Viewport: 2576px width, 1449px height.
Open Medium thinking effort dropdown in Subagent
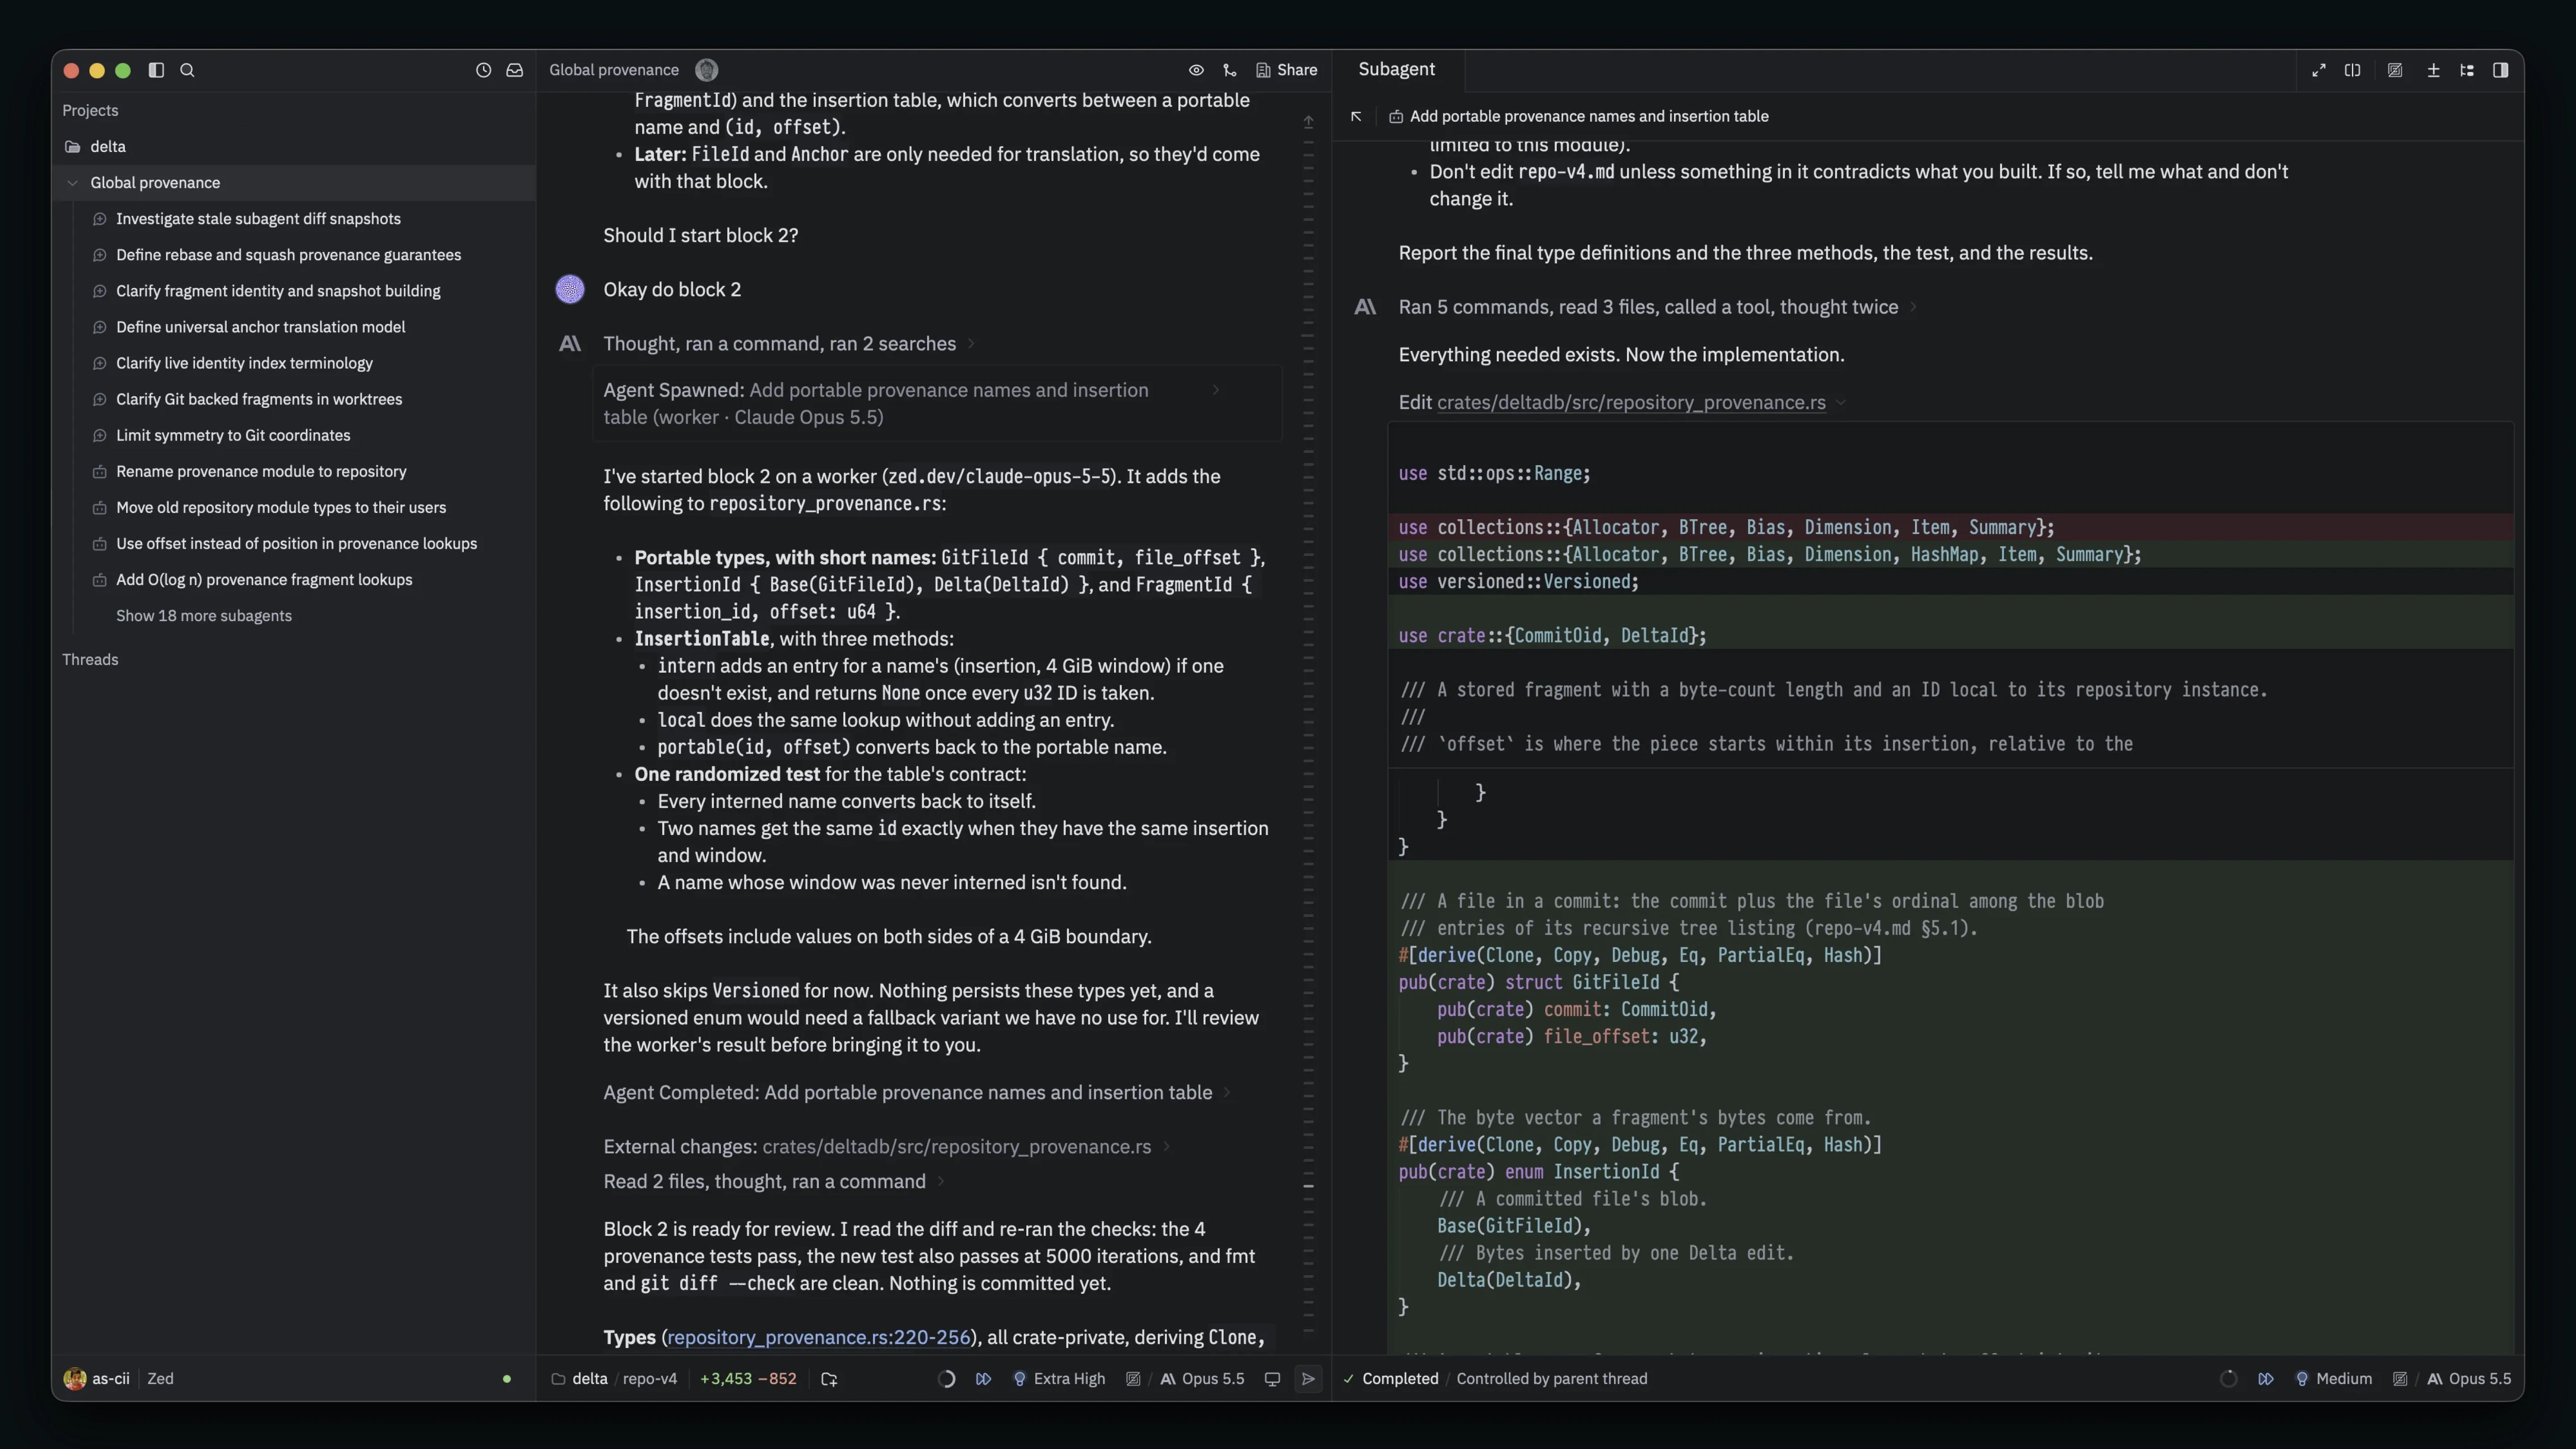(2333, 1379)
